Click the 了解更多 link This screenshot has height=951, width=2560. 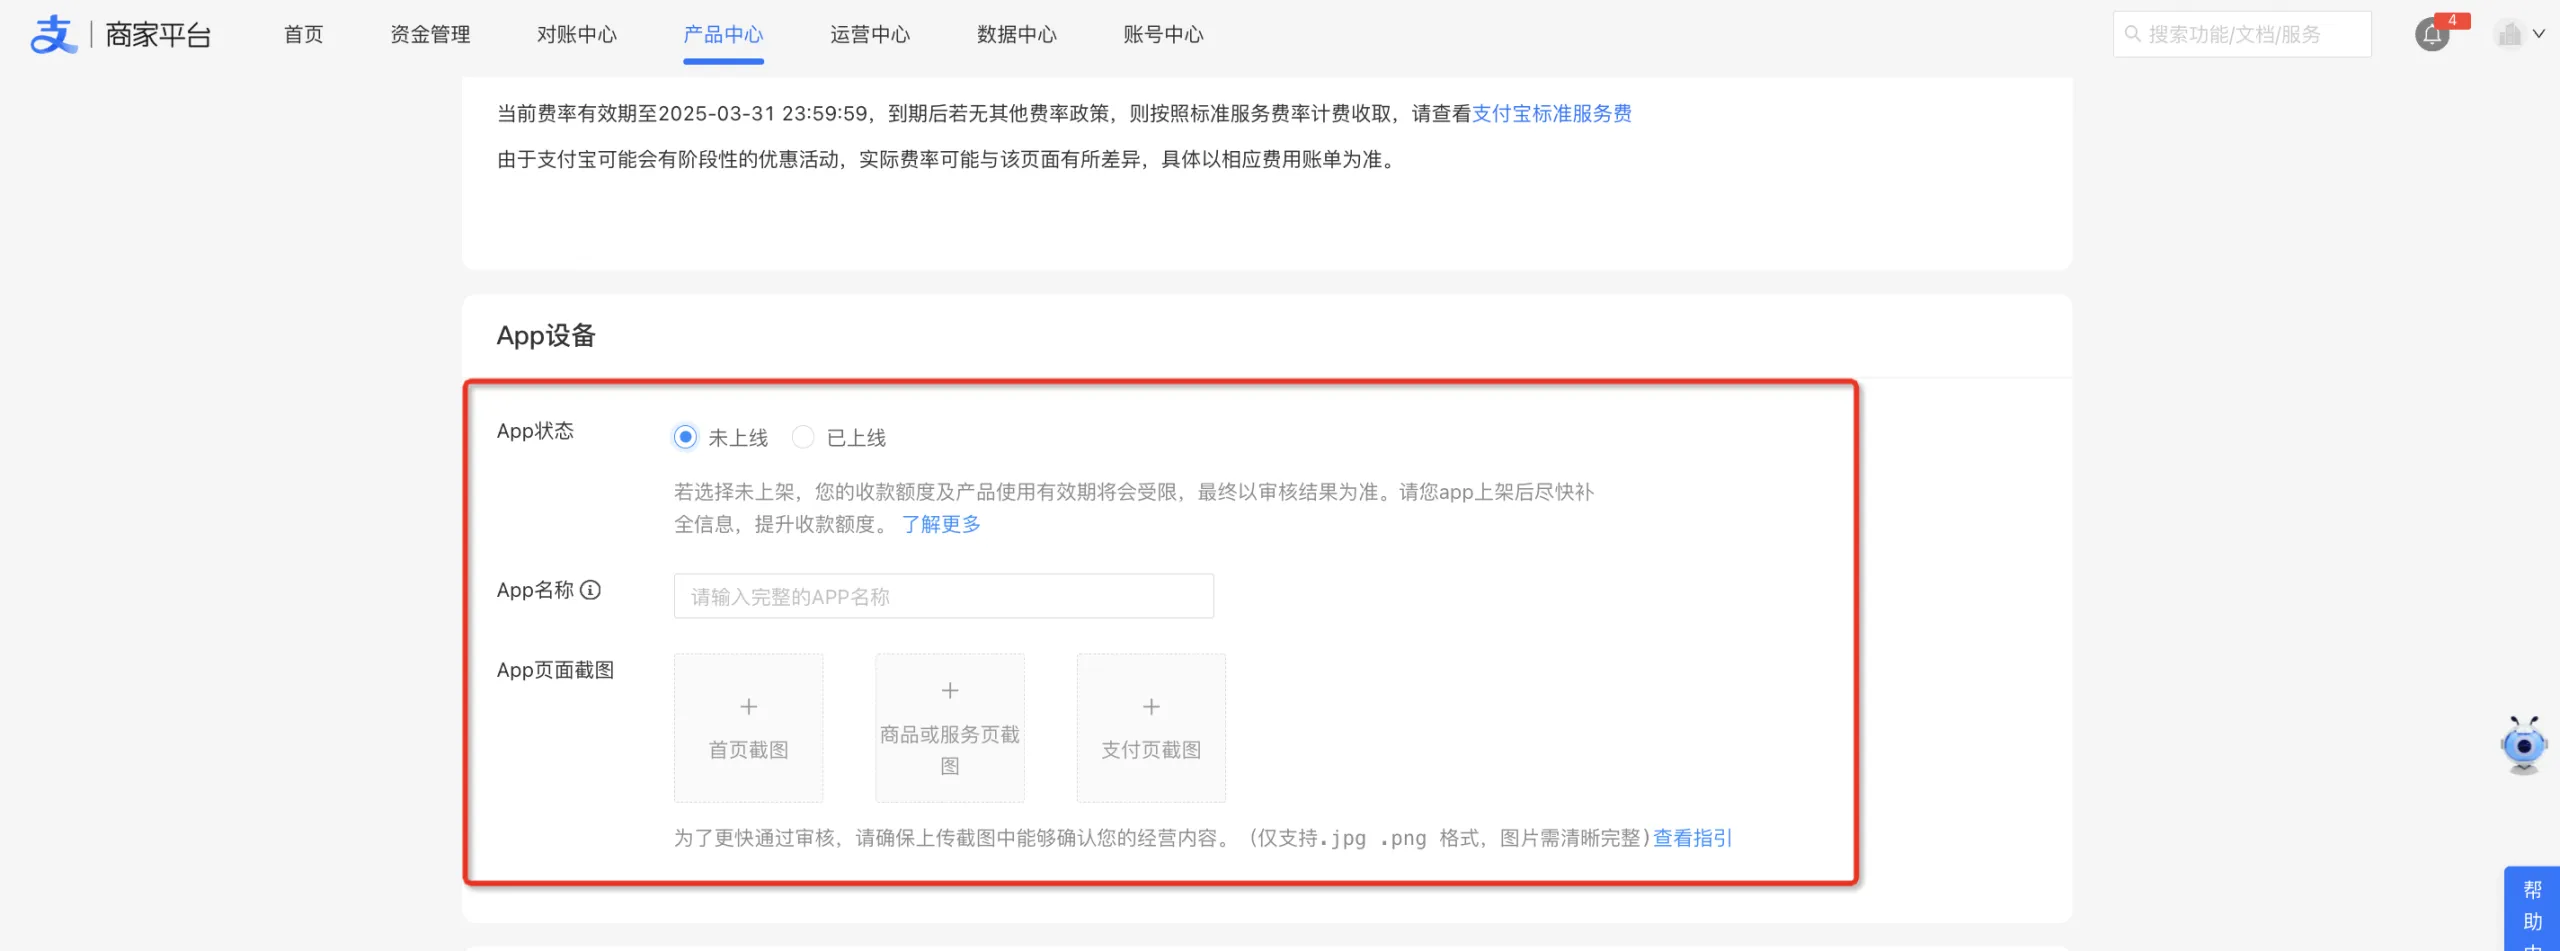[x=941, y=524]
